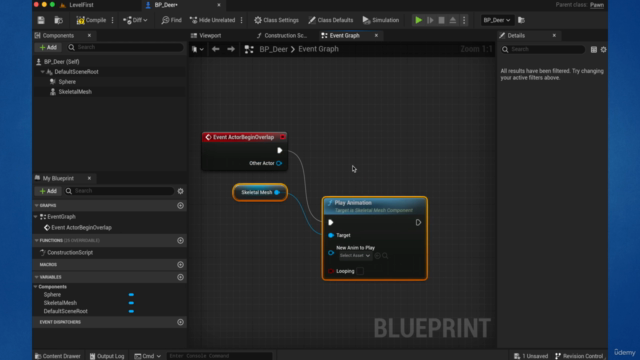This screenshot has height=360, width=640.
Task: Start Simulation mode
Action: (x=380, y=20)
